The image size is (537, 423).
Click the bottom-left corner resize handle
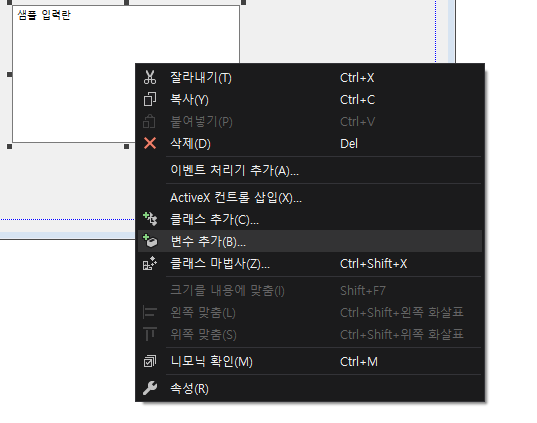[10, 147]
